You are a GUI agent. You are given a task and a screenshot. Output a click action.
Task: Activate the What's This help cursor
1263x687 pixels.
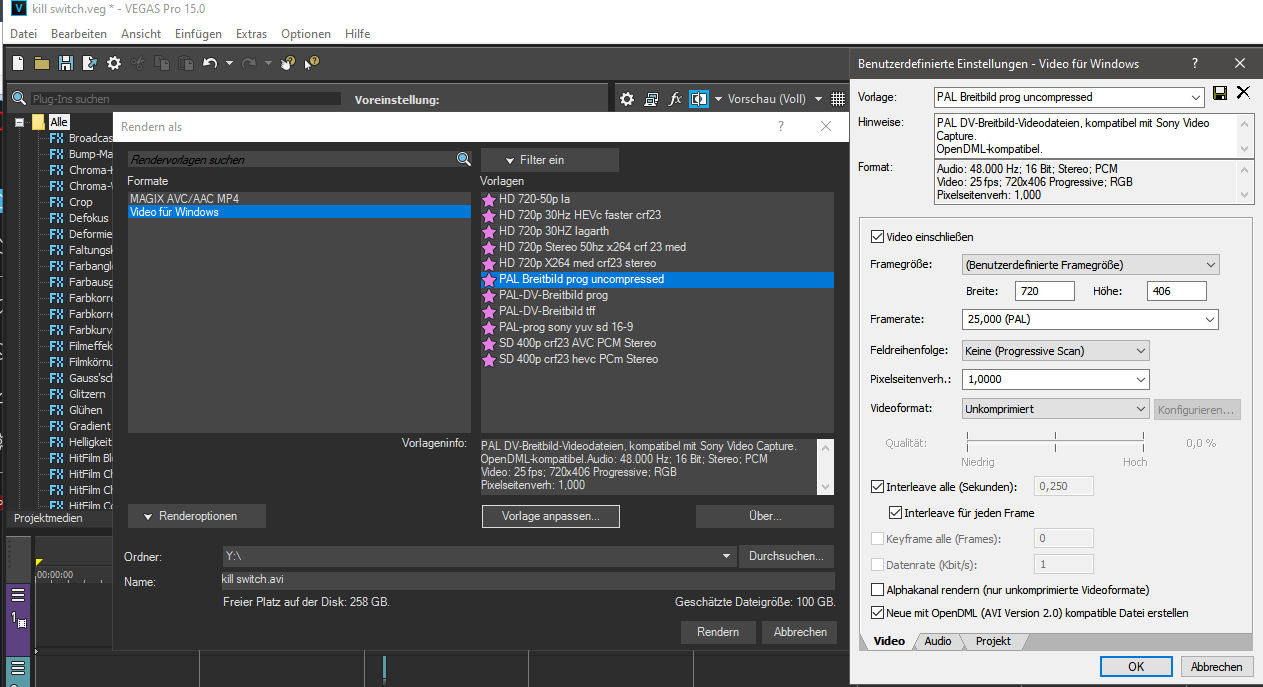click(311, 63)
